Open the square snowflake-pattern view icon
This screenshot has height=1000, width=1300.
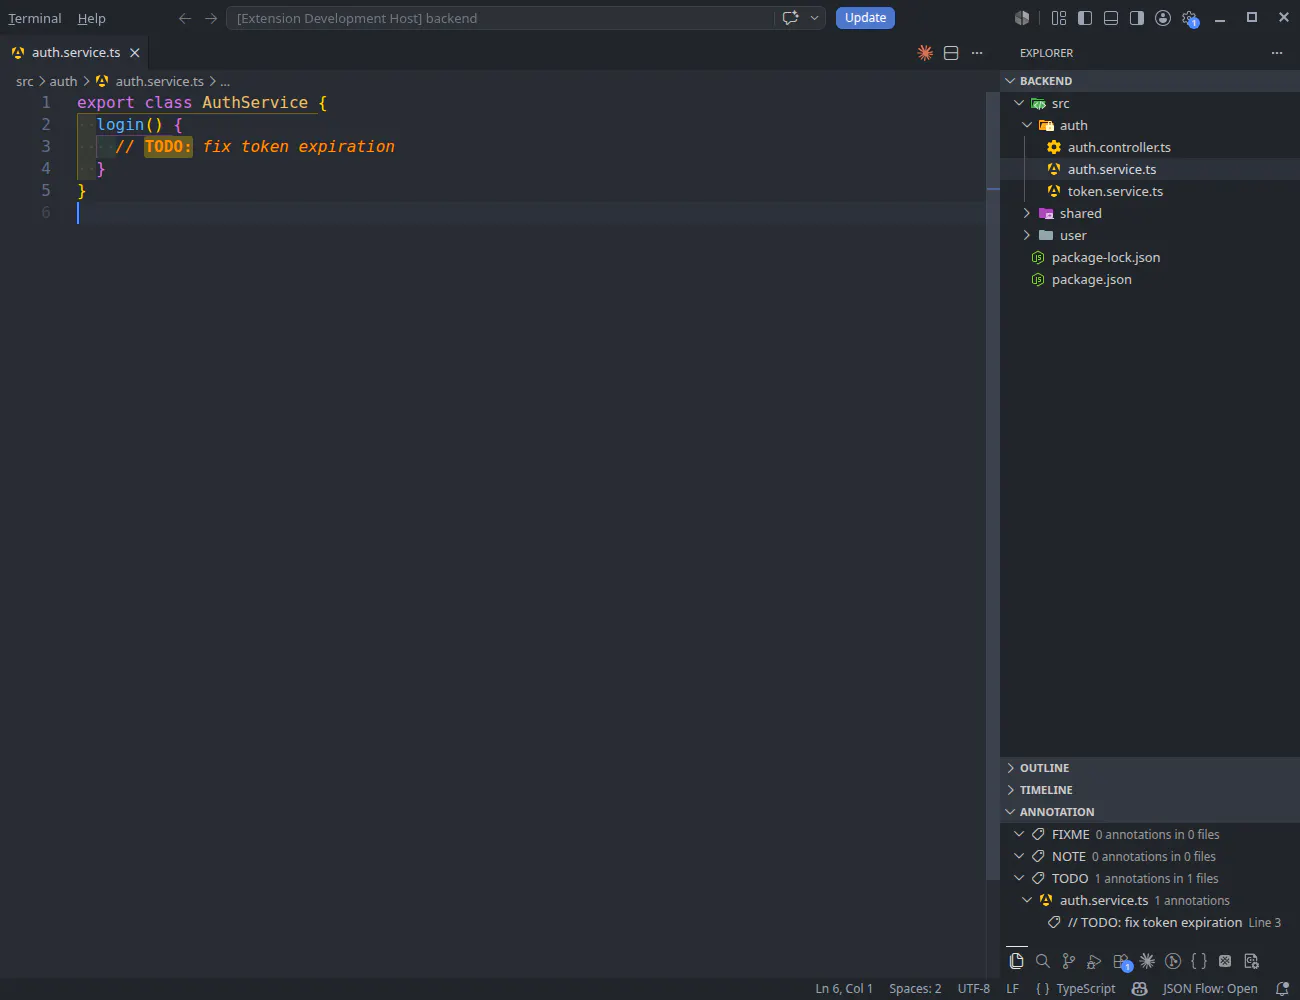click(1225, 961)
